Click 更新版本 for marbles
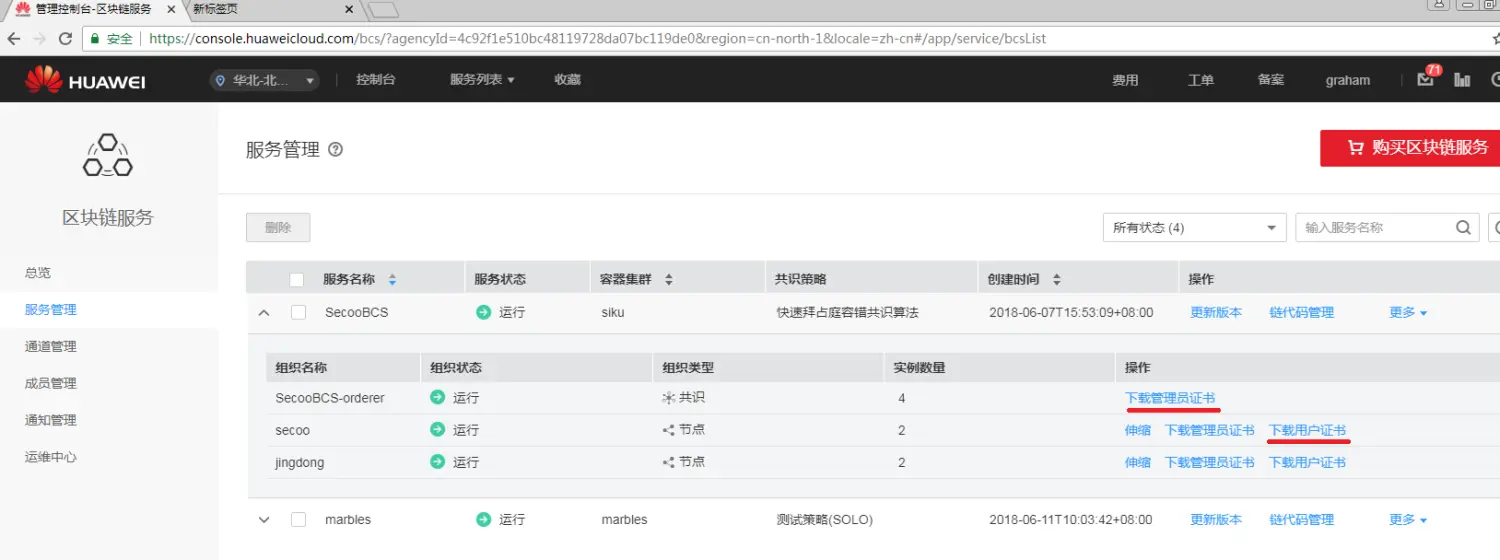The image size is (1500, 560). point(1216,520)
